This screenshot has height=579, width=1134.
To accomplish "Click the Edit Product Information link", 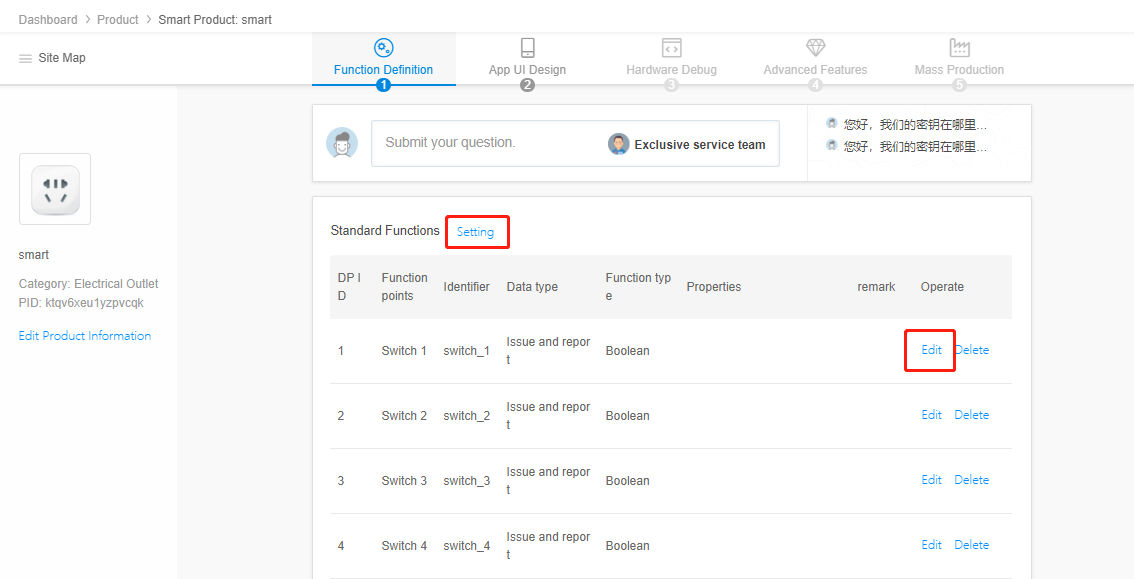I will 85,336.
